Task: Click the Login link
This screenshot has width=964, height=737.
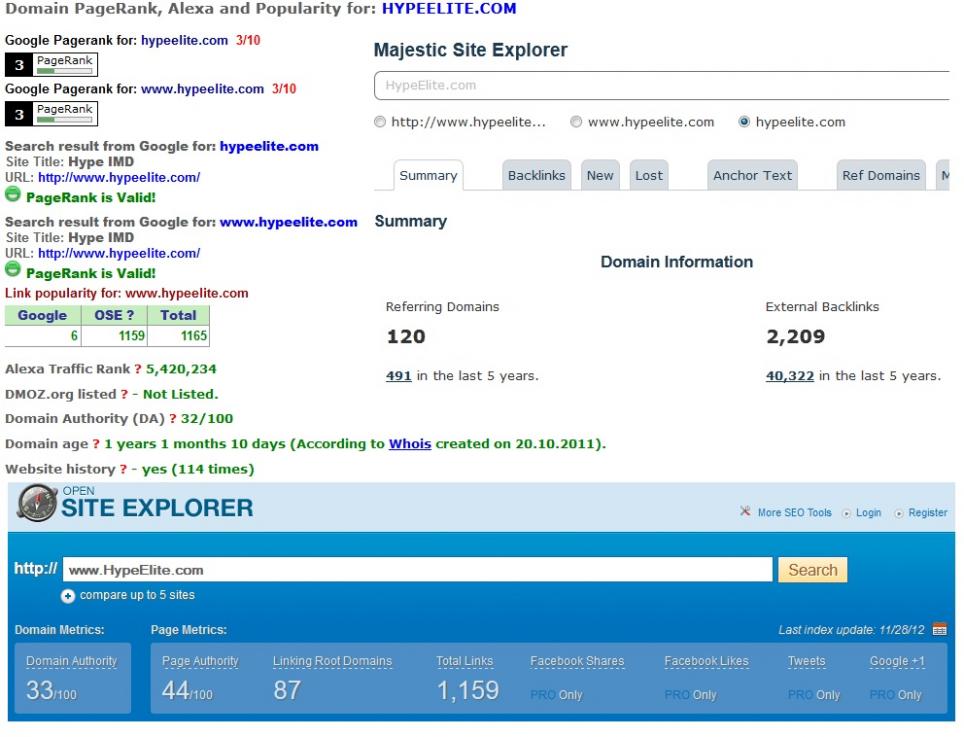Action: click(868, 513)
